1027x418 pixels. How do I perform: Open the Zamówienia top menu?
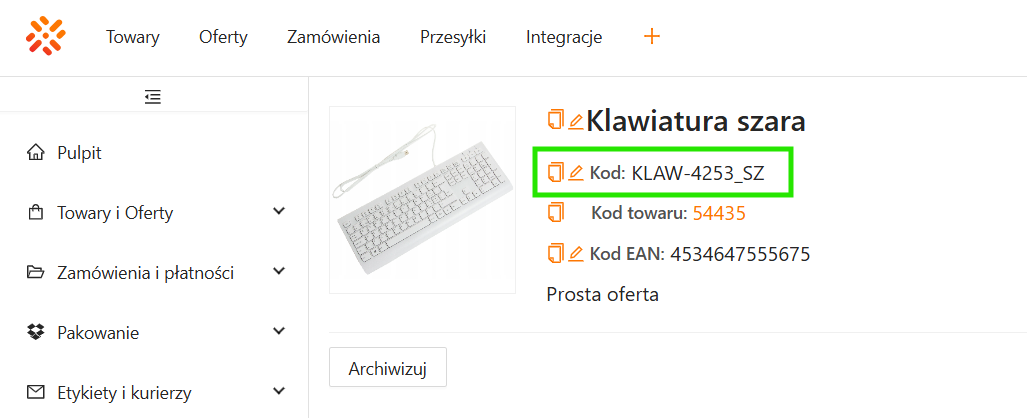point(333,38)
